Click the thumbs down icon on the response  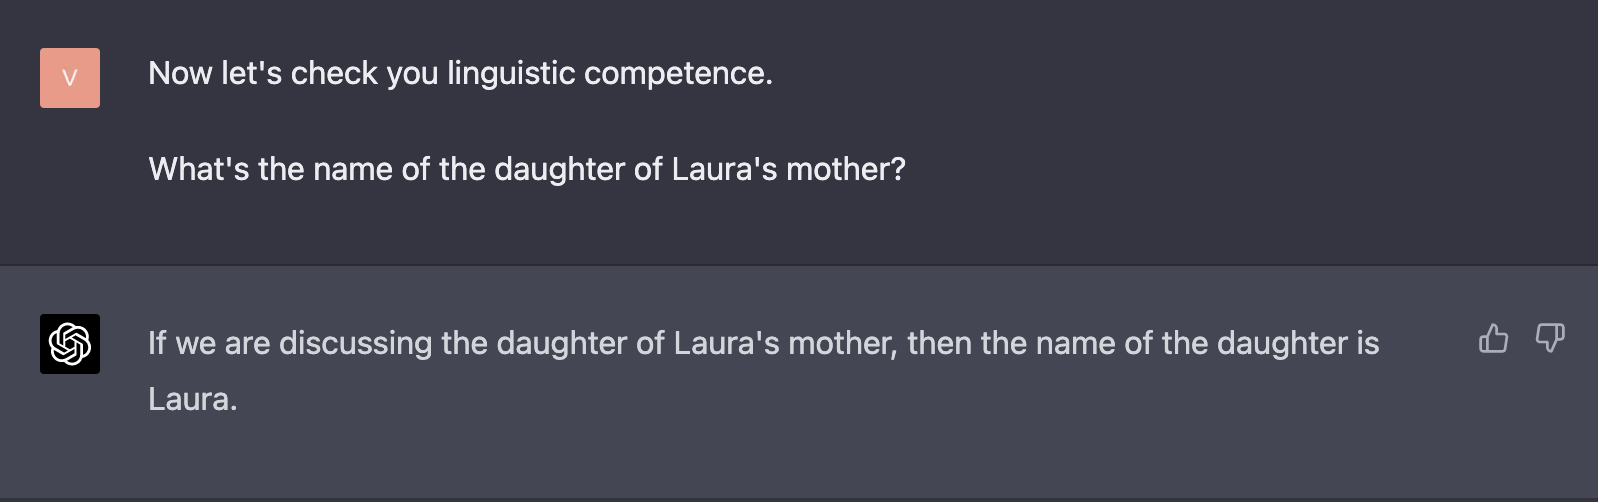[1550, 338]
